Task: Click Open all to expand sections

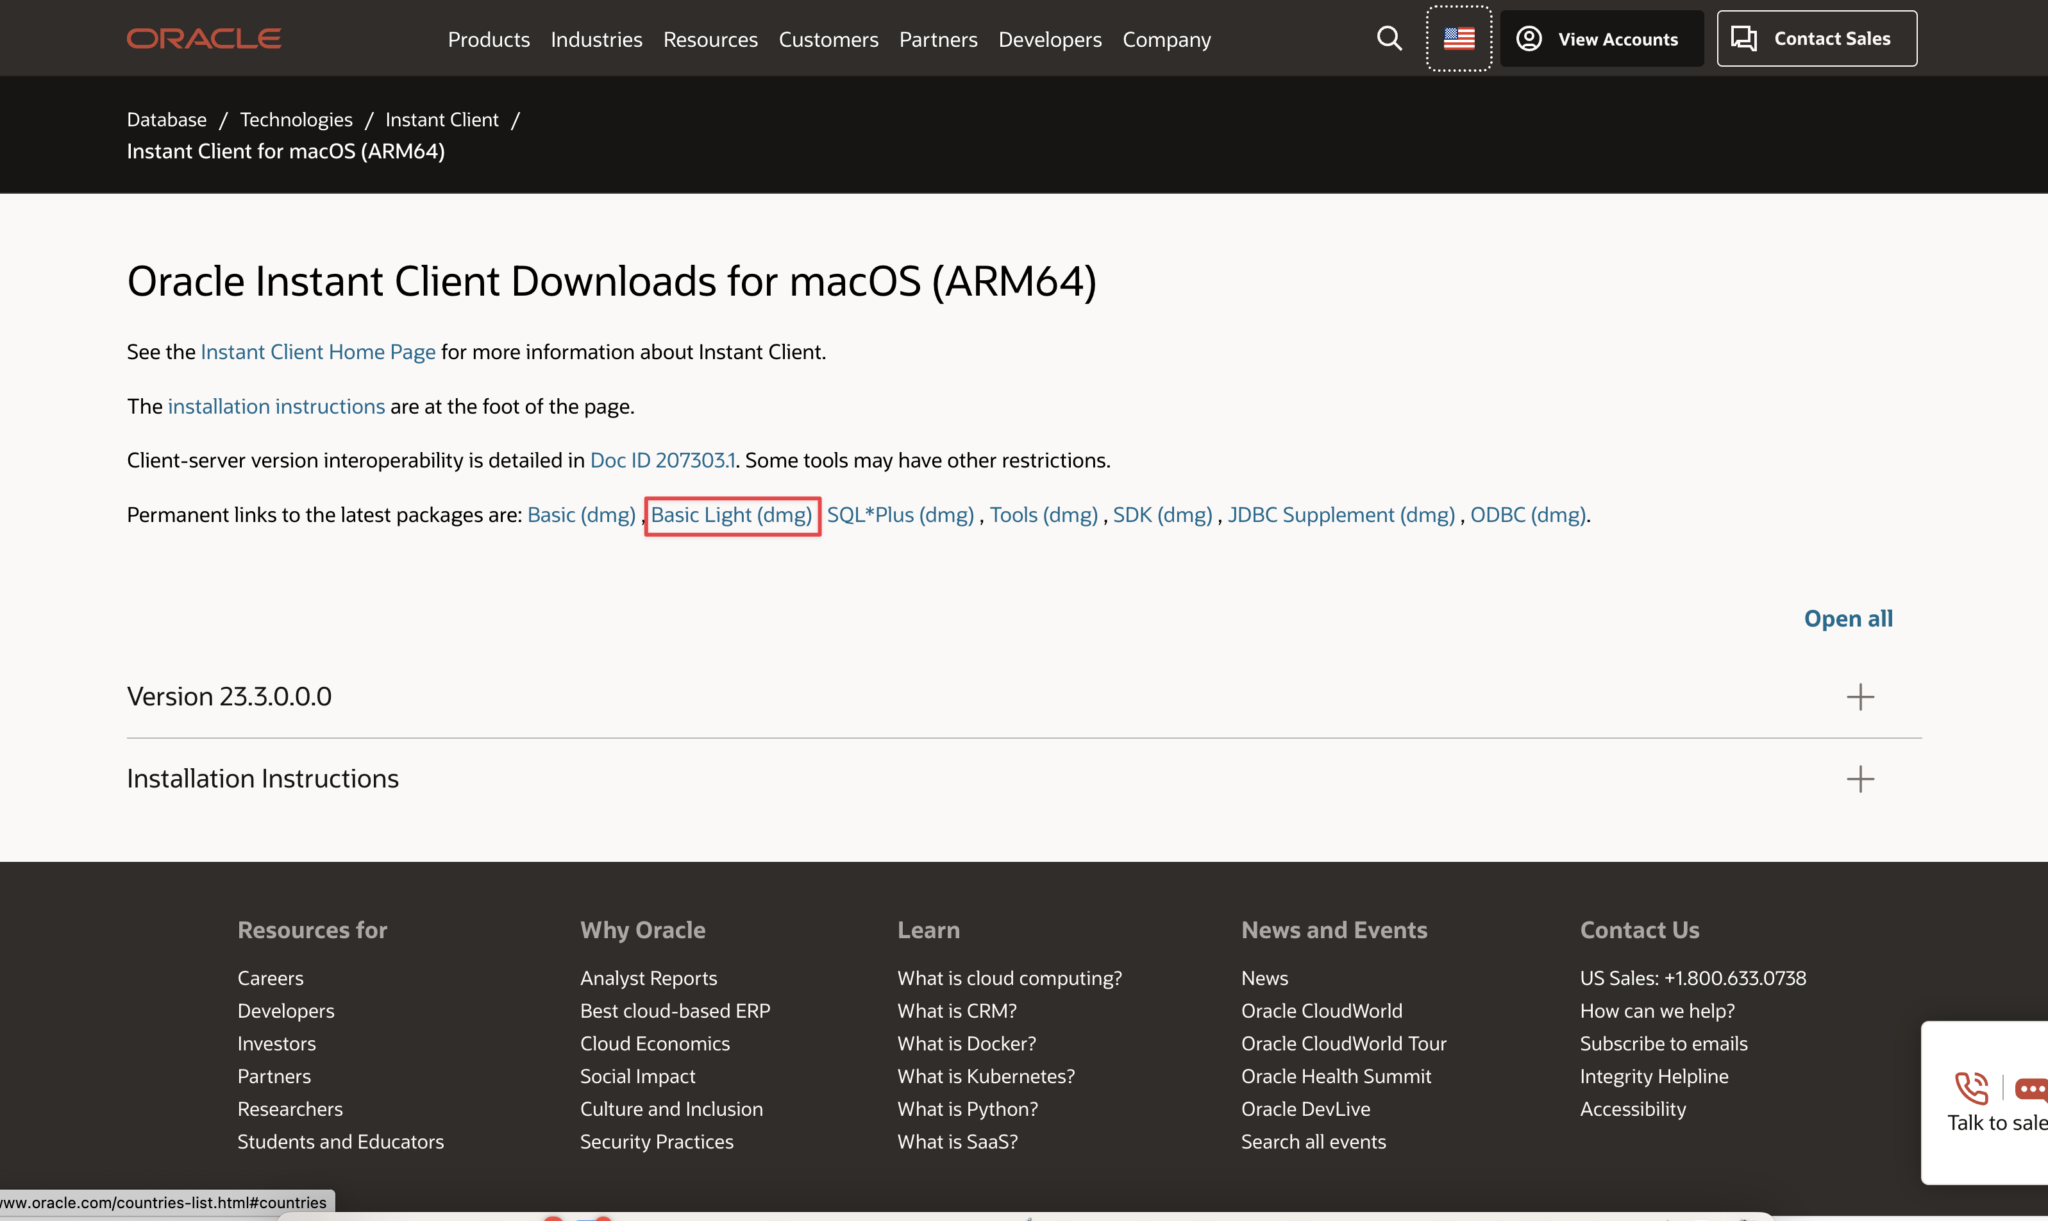Action: click(x=1848, y=619)
